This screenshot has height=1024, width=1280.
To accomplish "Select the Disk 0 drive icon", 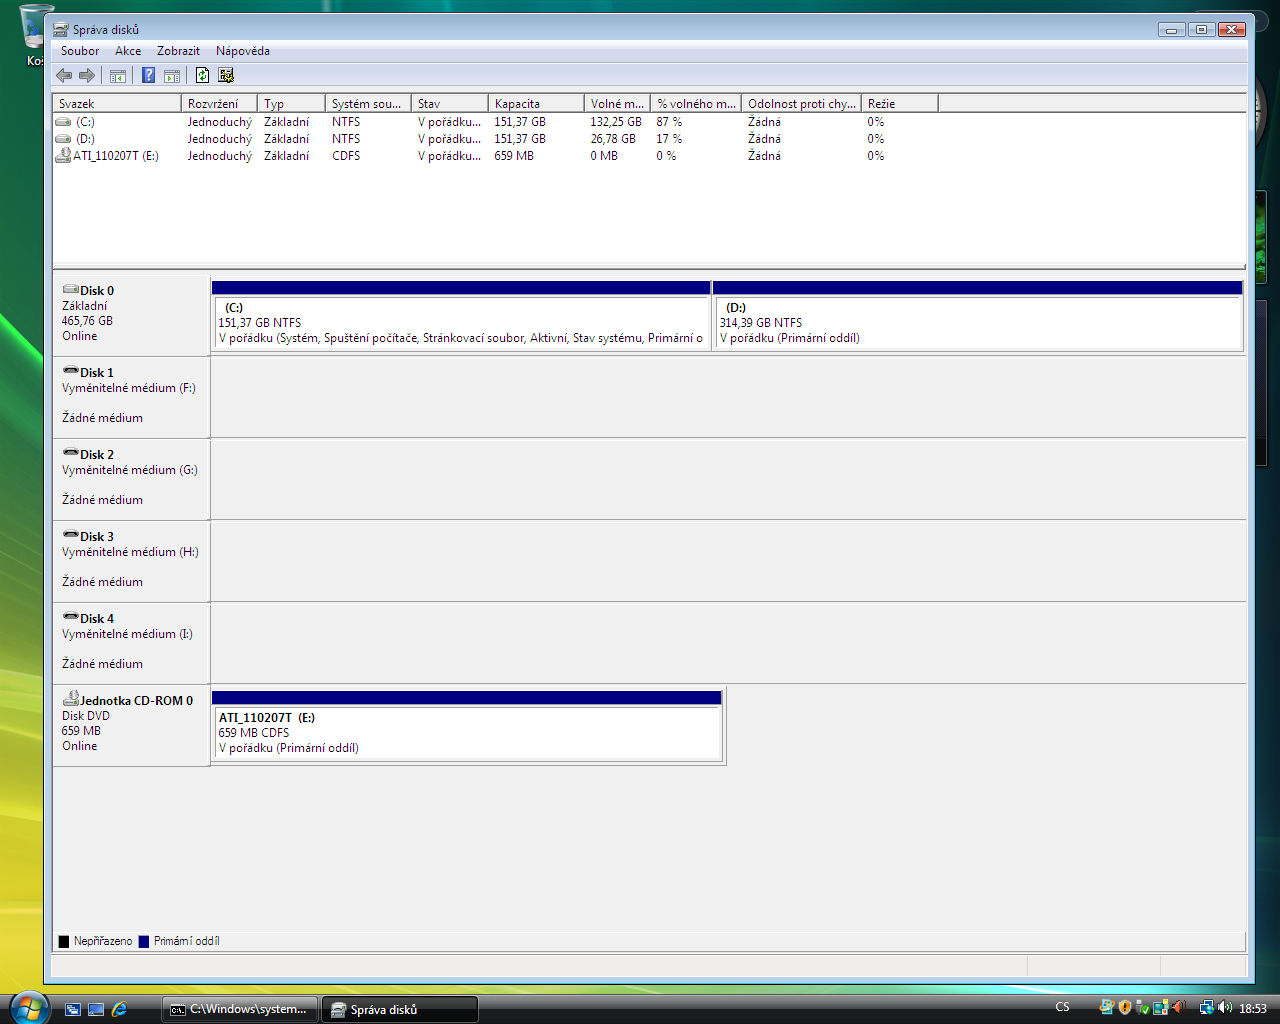I will pos(70,290).
